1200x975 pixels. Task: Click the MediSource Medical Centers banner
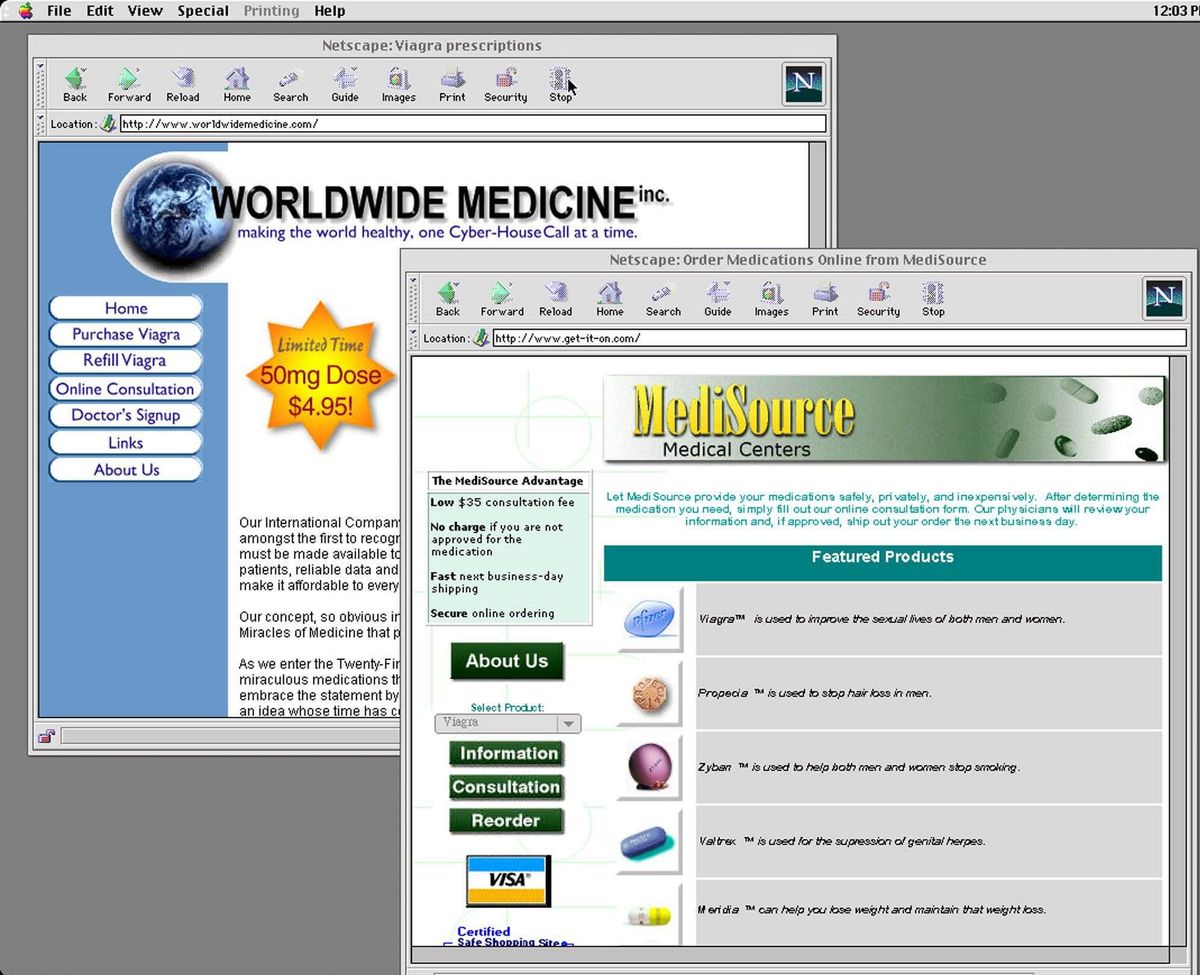(x=885, y=418)
